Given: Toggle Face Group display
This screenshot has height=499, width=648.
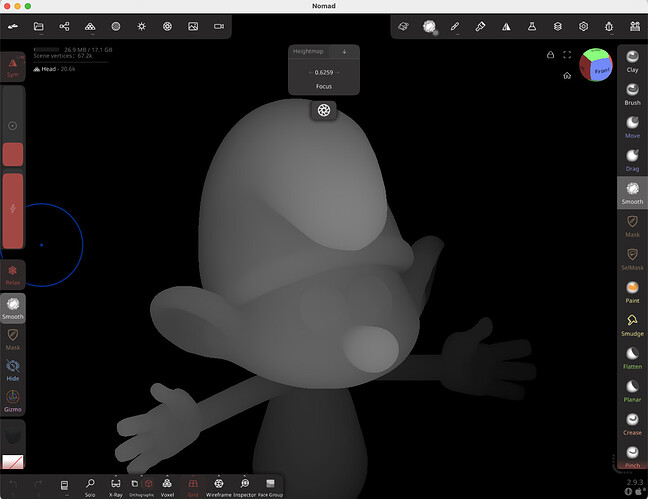Looking at the screenshot, I should [x=270, y=487].
